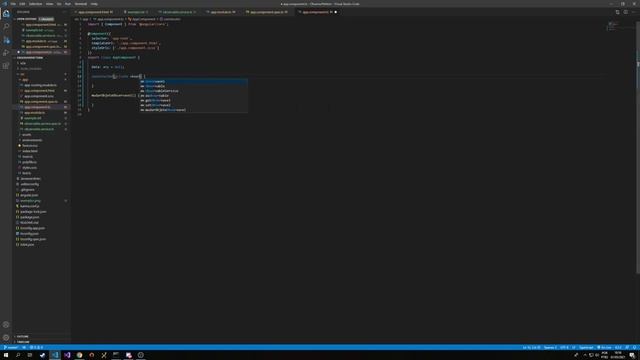
Task: Open the Selection menu
Action: click(x=36, y=4)
